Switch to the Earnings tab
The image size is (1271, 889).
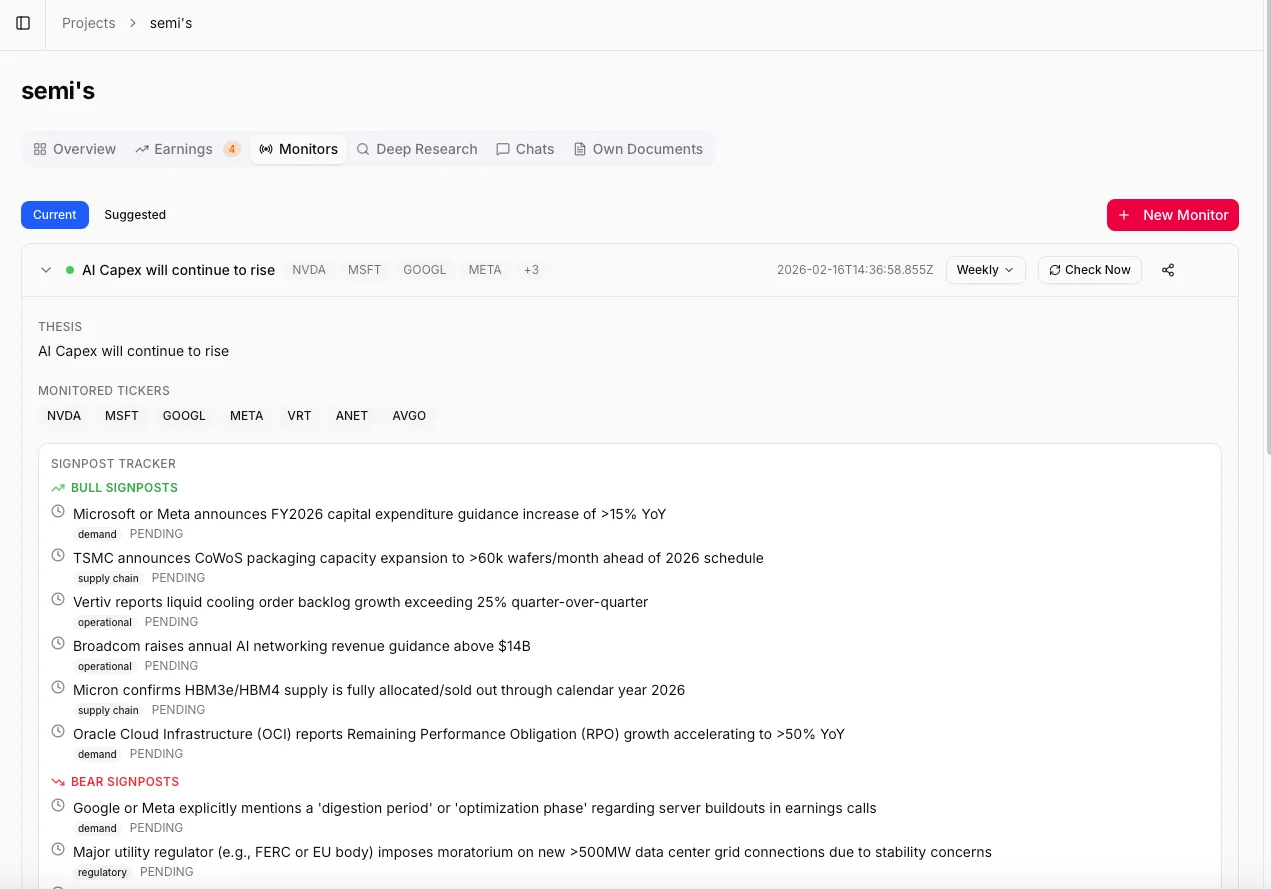tap(183, 149)
